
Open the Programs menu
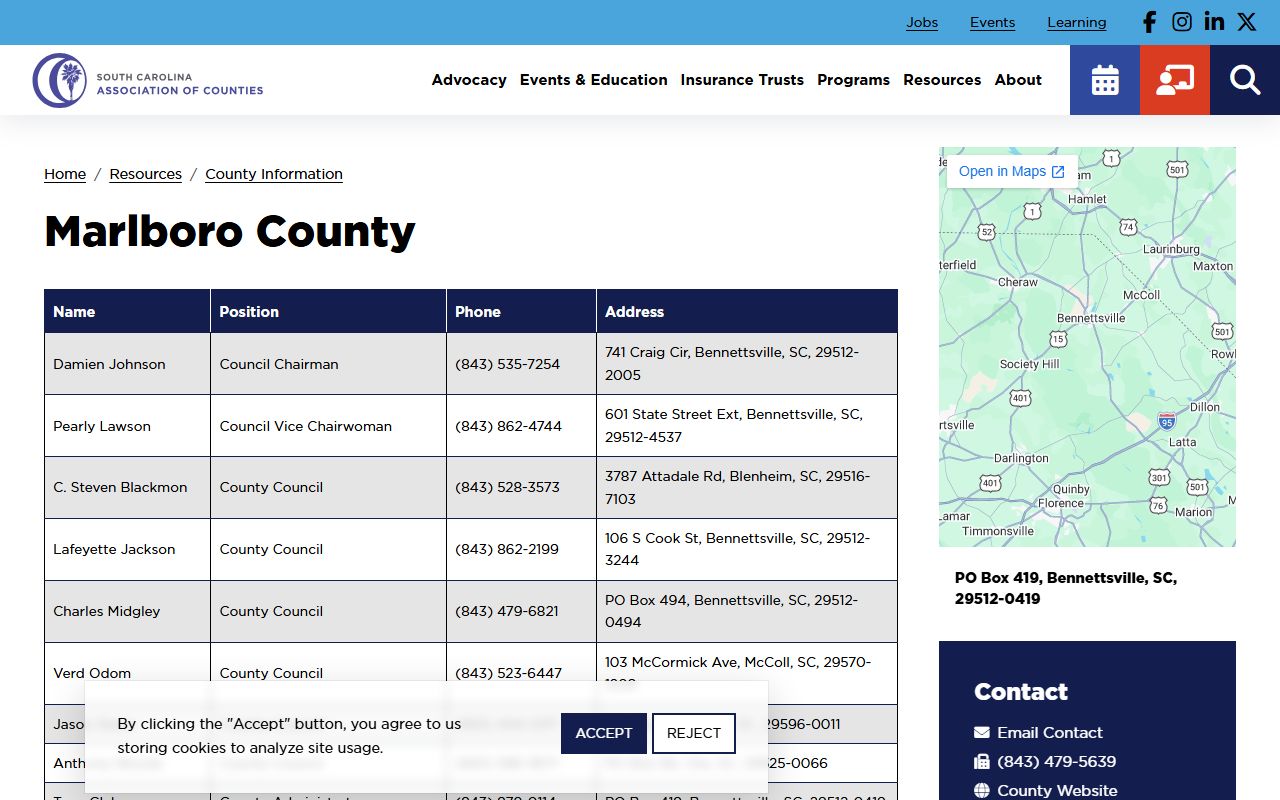(x=853, y=80)
